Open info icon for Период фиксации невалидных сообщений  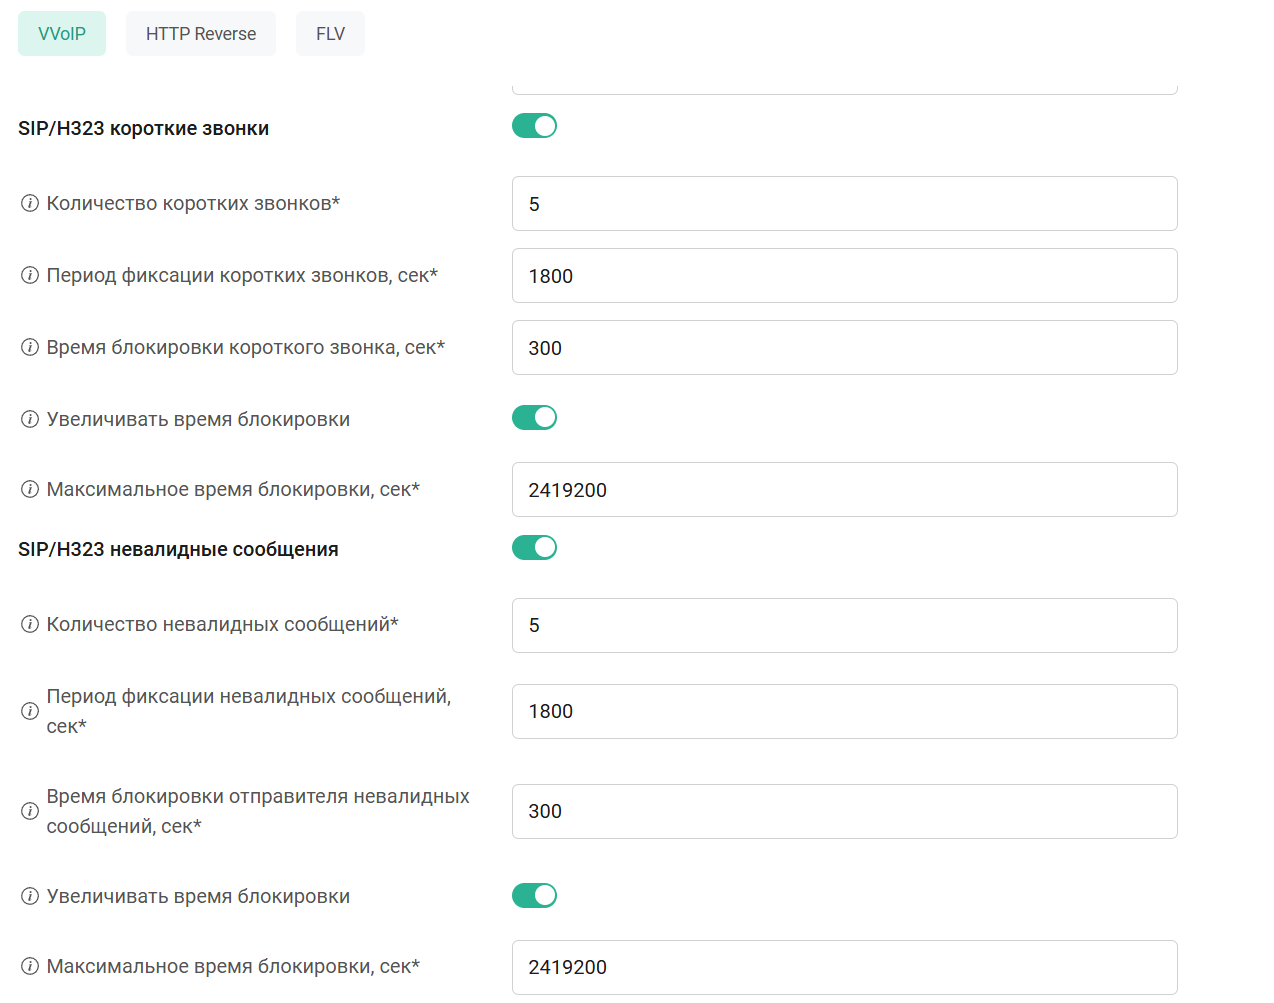(x=30, y=711)
